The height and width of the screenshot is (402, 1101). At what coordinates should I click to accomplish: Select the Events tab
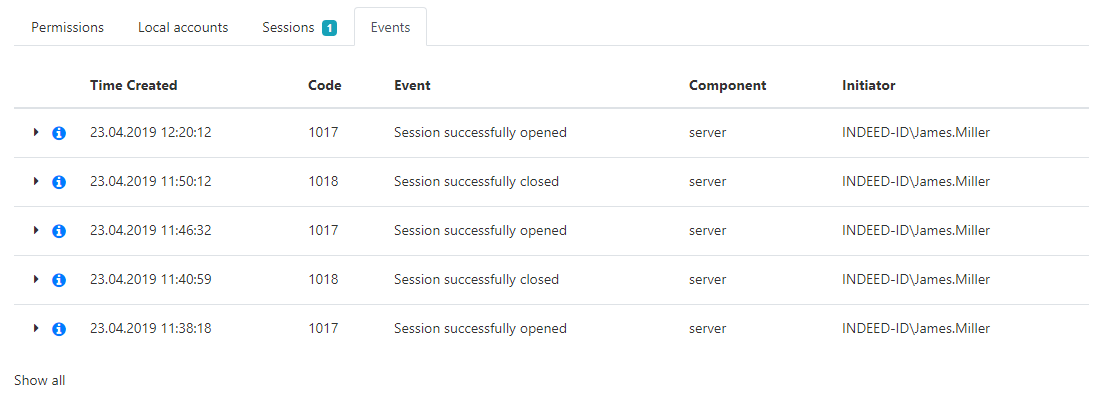point(390,27)
